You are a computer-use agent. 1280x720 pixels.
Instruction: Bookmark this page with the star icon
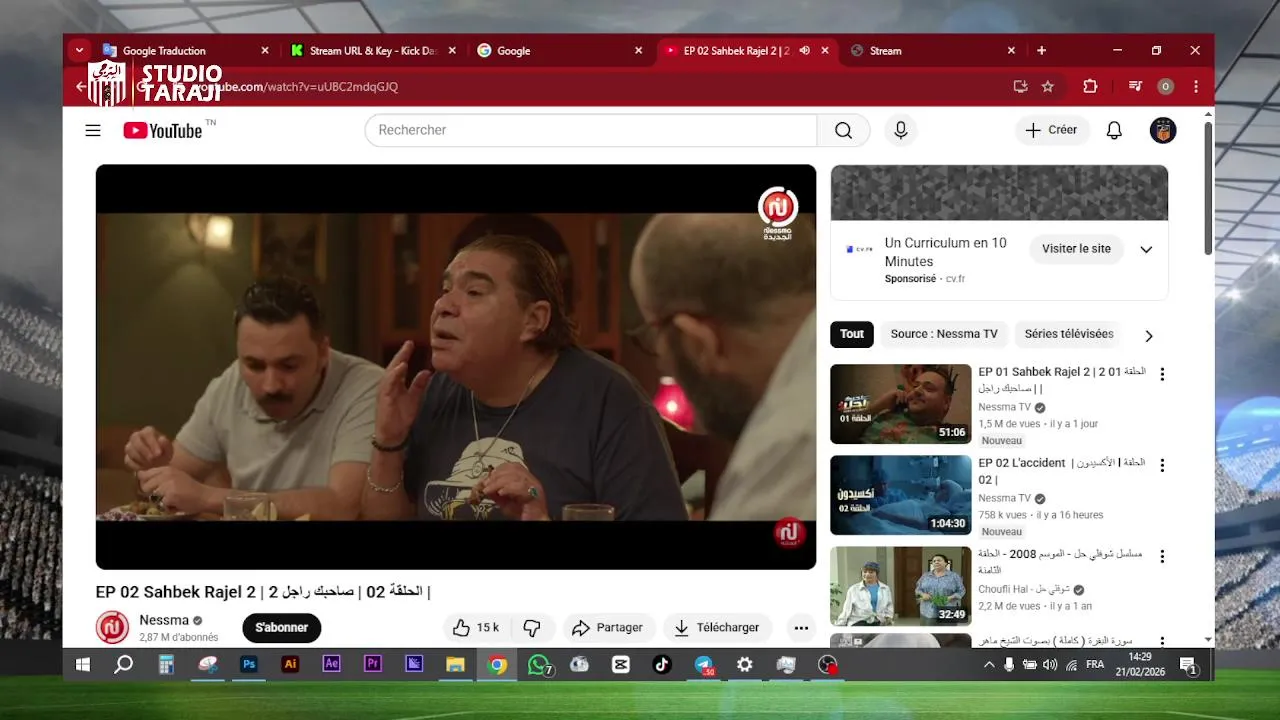coord(1048,87)
